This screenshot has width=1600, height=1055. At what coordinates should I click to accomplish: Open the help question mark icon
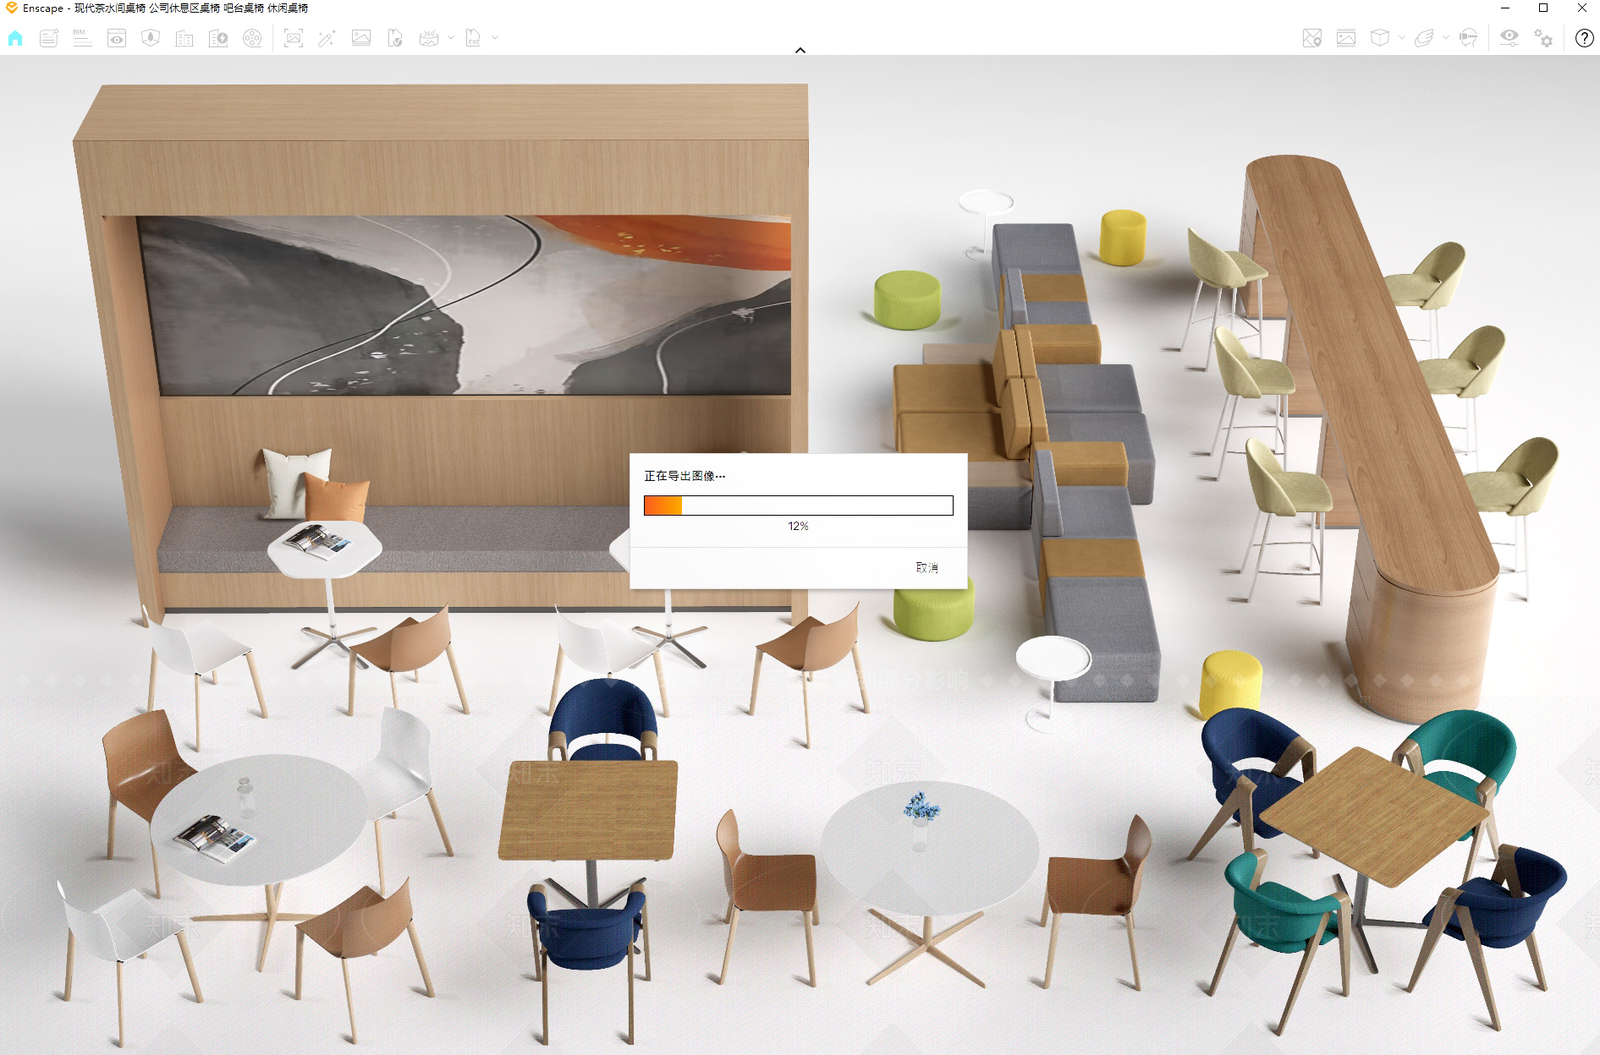tap(1584, 38)
